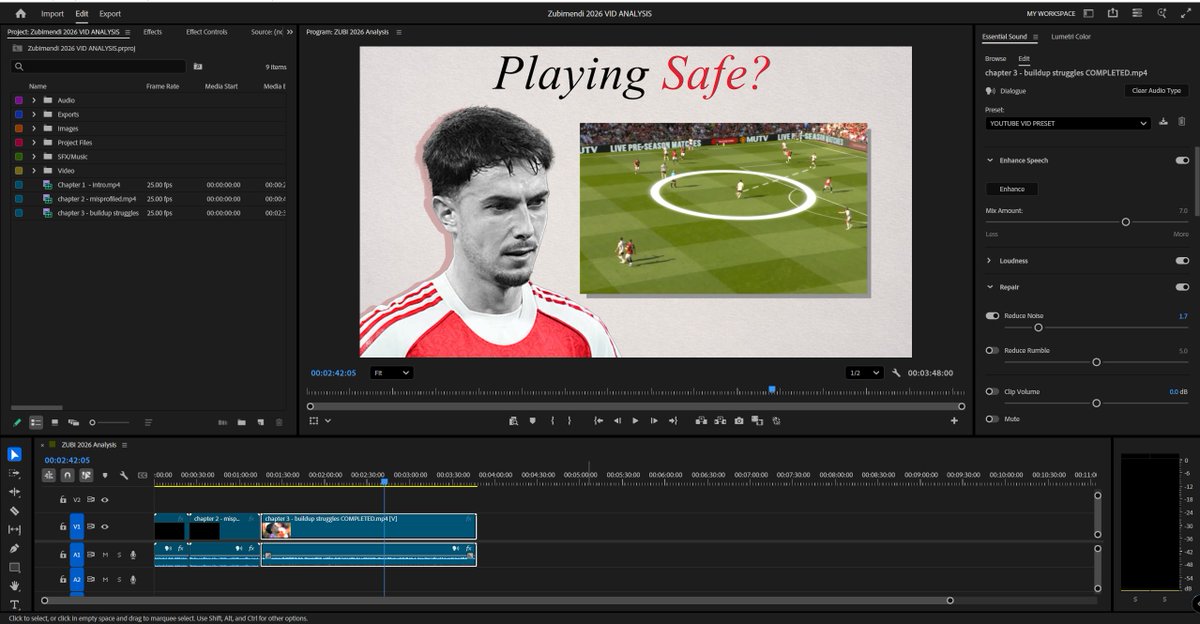Open timeline display settings wrench
The height and width of the screenshot is (624, 1200).
124,475
